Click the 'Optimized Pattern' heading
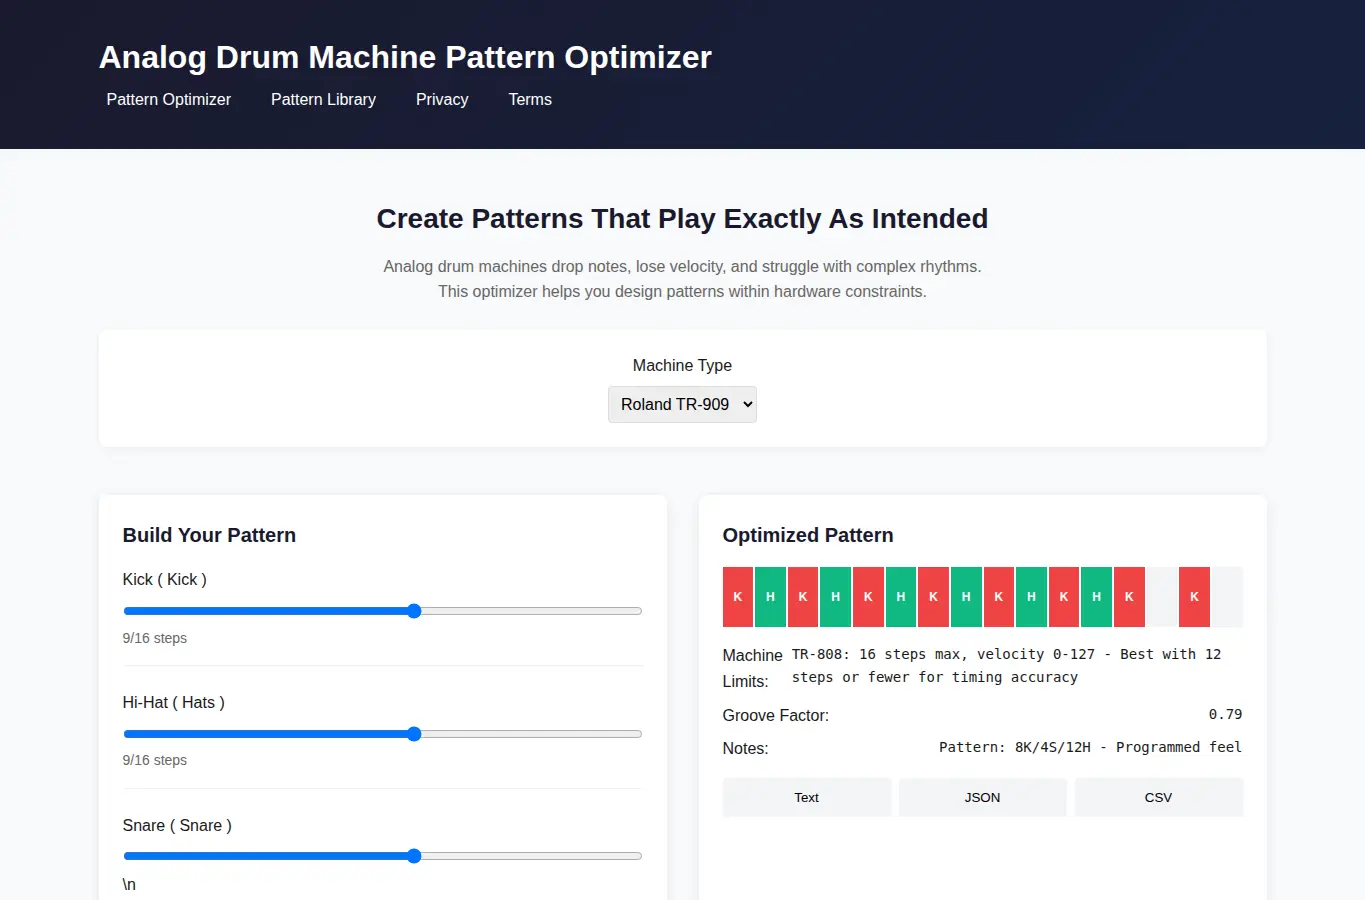The image size is (1365, 900). click(x=808, y=535)
